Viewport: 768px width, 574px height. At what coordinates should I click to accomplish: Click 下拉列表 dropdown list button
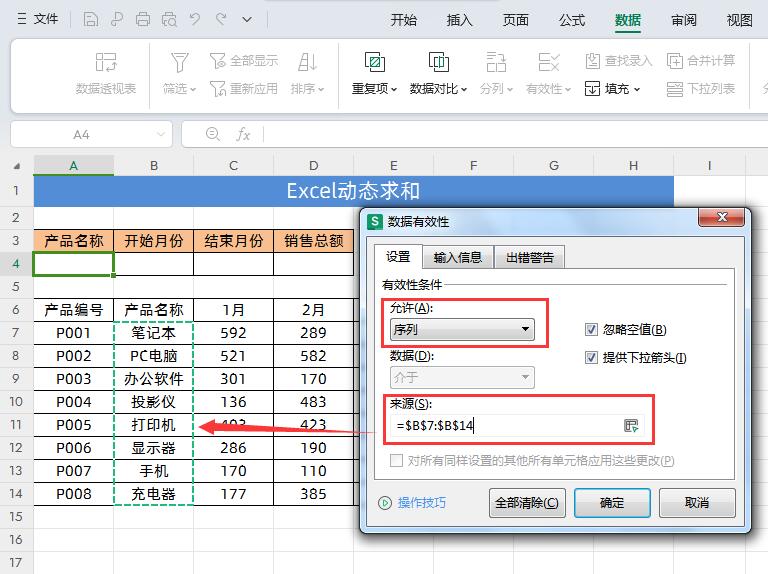point(701,89)
